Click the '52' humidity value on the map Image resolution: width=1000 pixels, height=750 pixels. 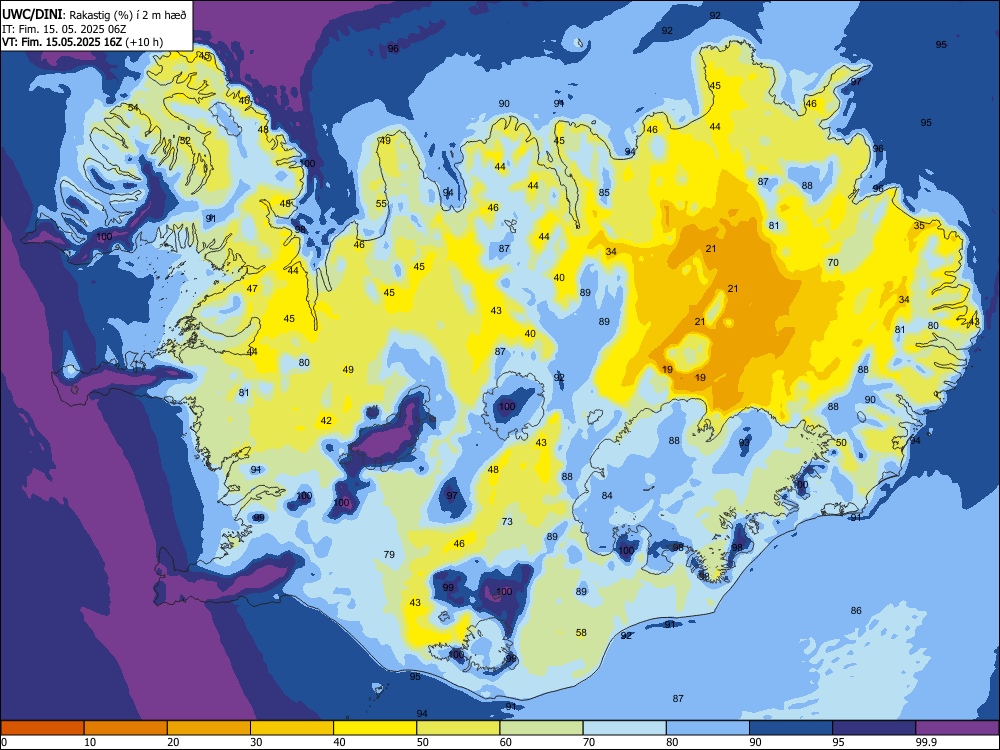click(185, 141)
